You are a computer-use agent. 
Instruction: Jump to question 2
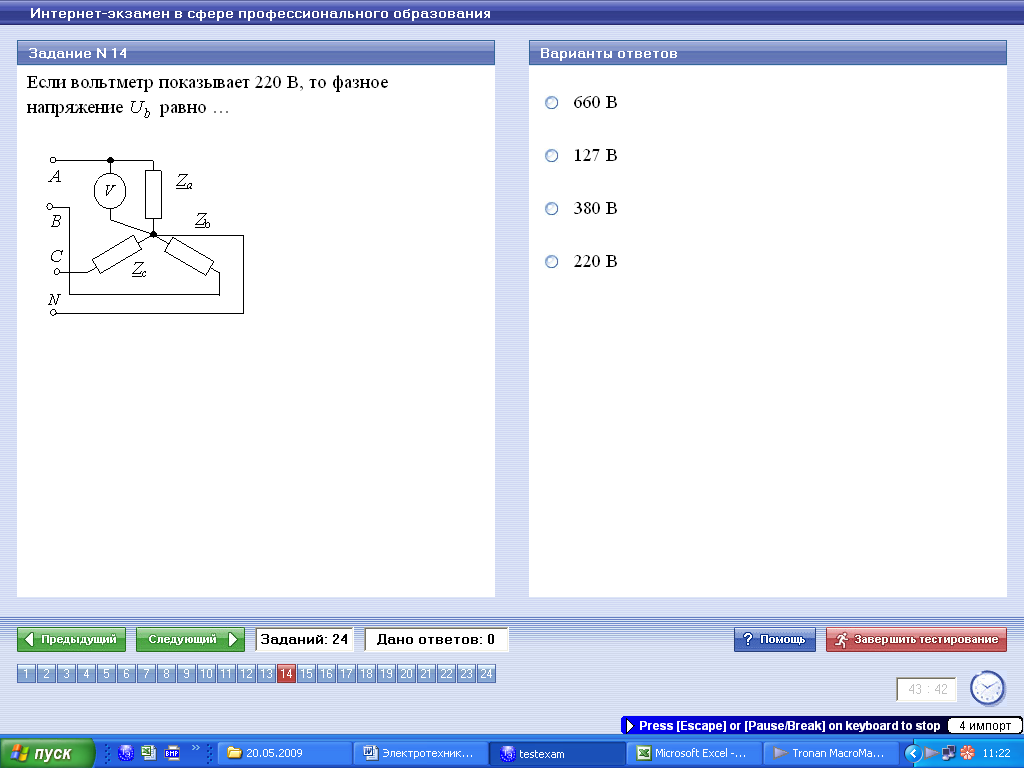click(x=46, y=673)
